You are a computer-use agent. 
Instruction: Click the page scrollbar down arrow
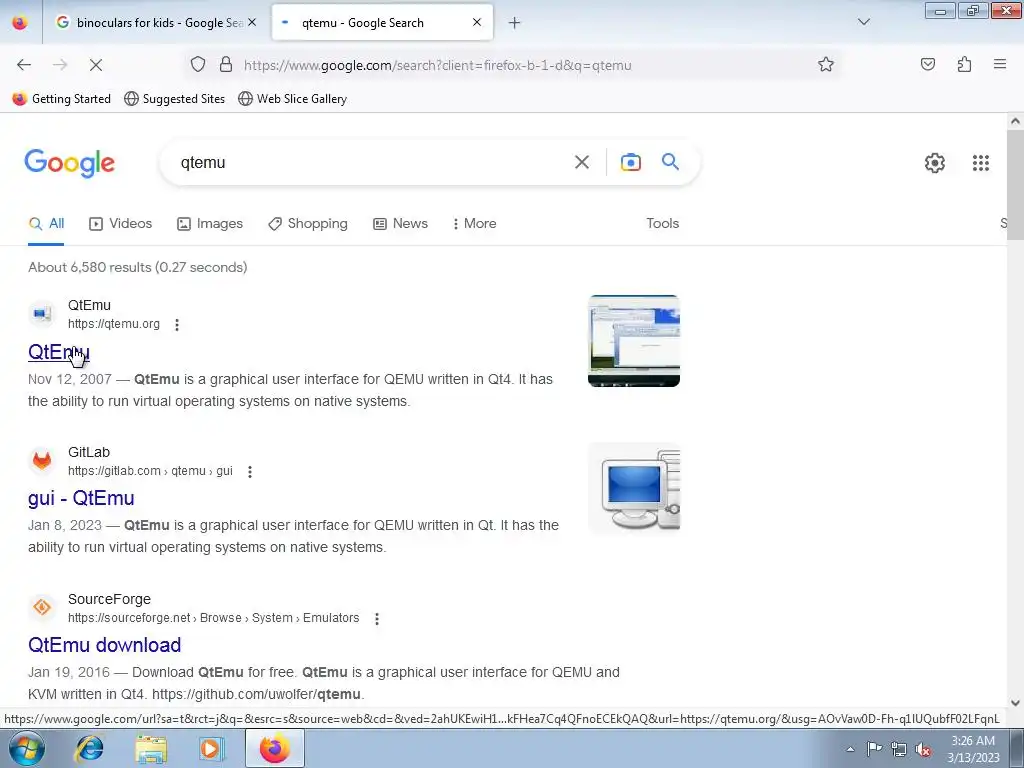pyautogui.click(x=1015, y=703)
